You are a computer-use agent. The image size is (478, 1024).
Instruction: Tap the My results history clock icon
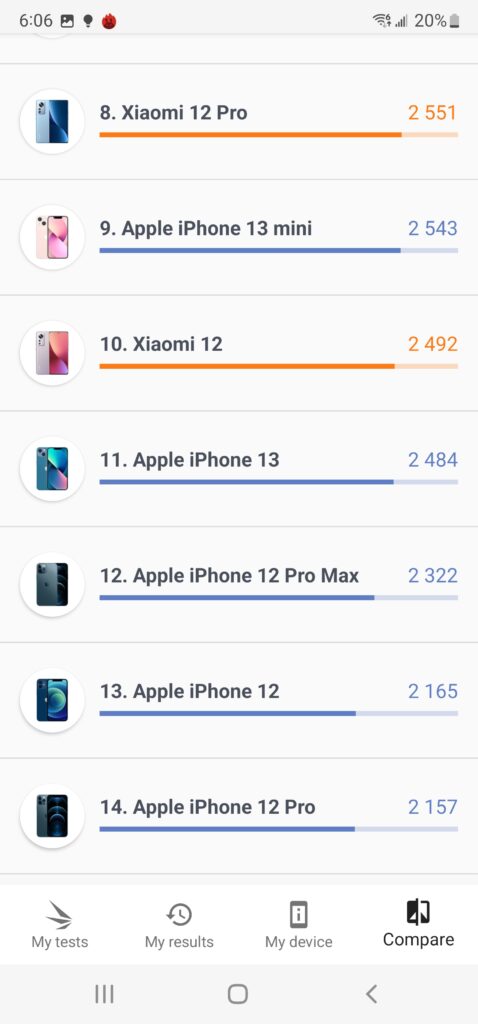tap(179, 914)
